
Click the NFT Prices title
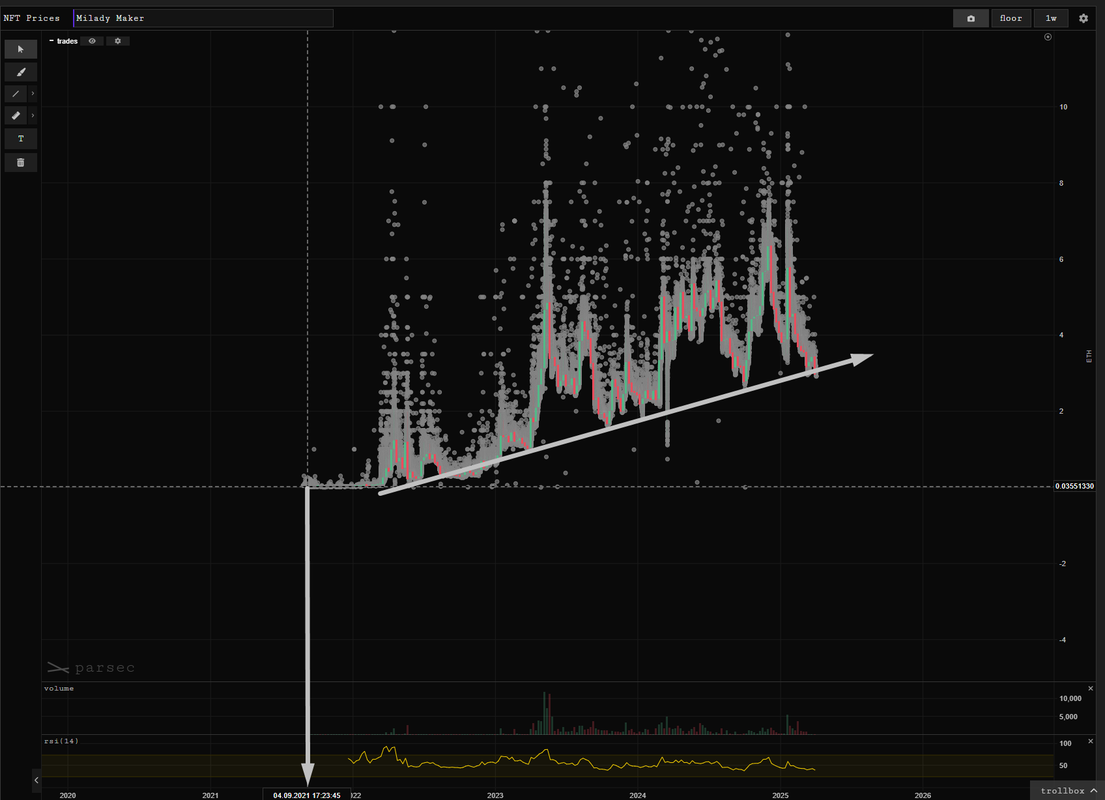point(32,18)
